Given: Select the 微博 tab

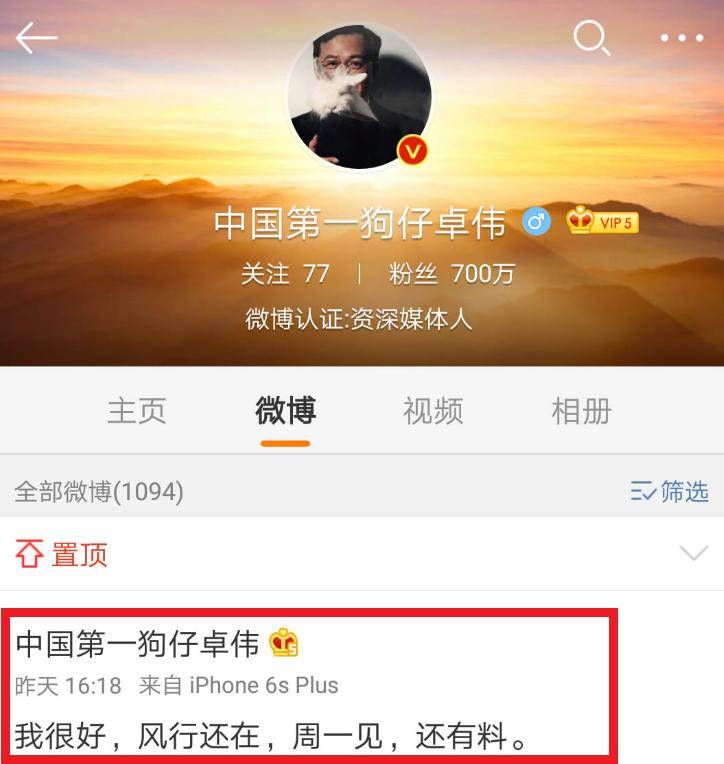Looking at the screenshot, I should tap(286, 411).
